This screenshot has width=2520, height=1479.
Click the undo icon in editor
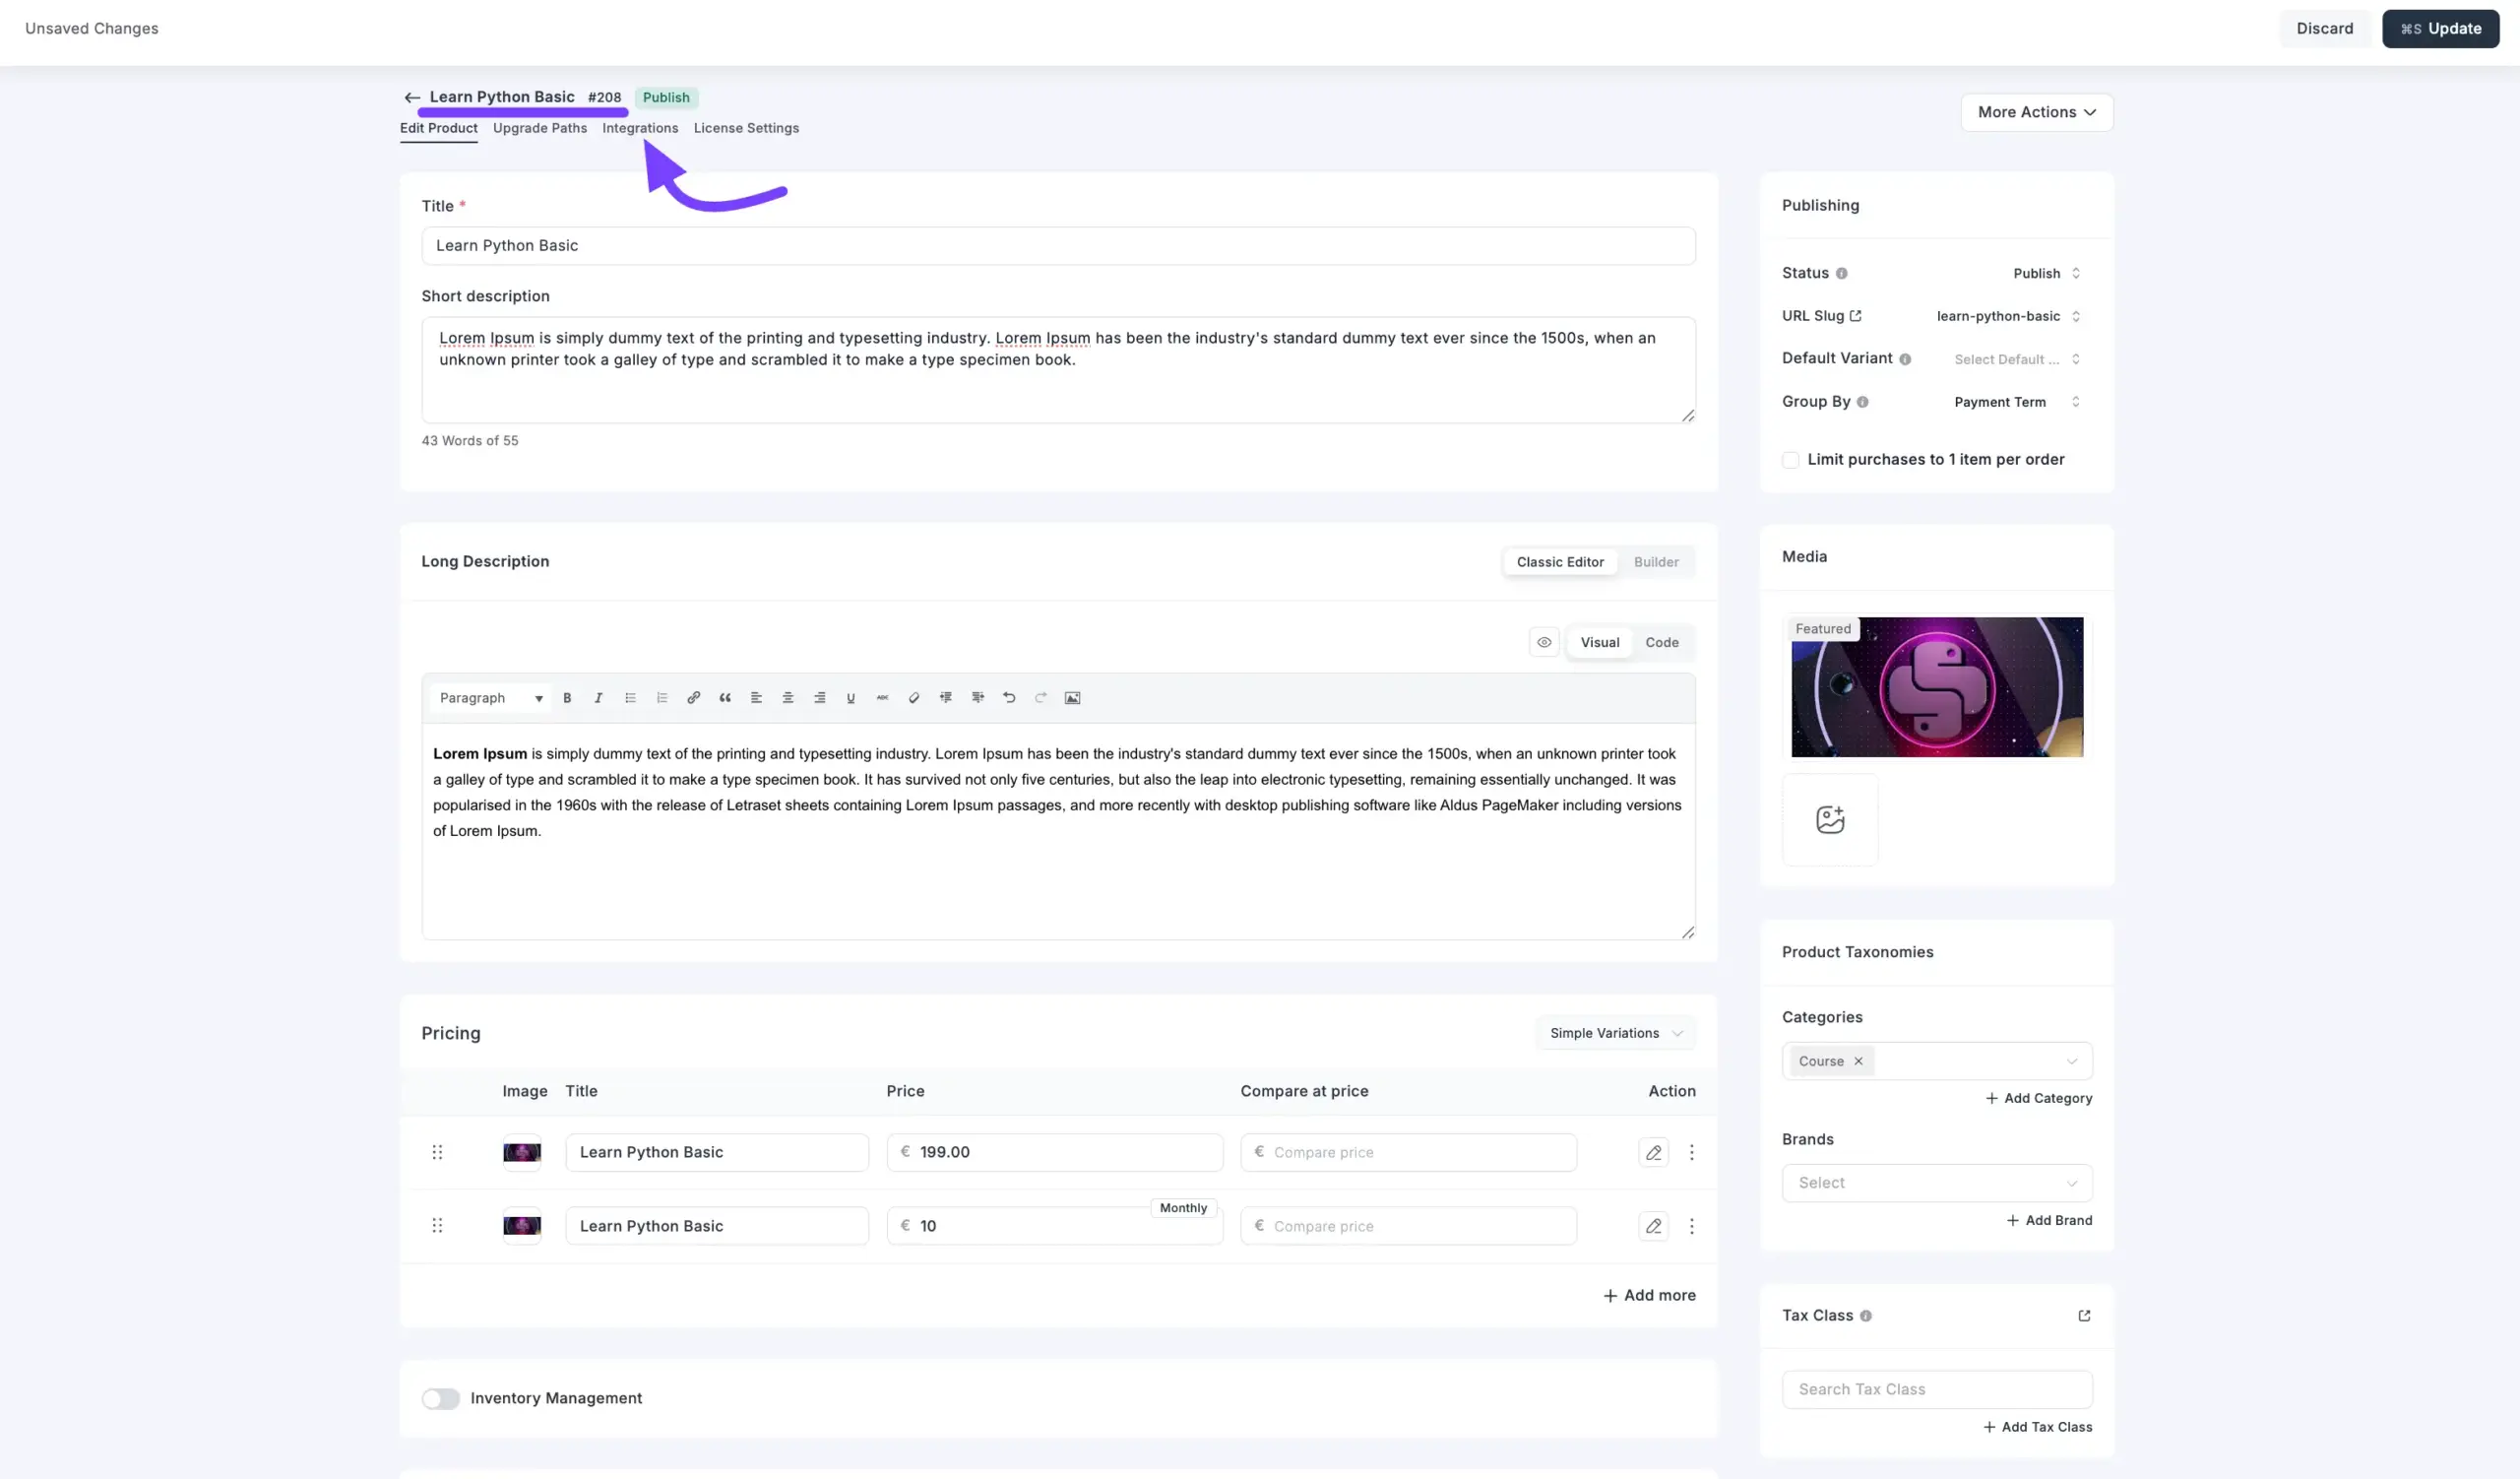[x=1009, y=698]
